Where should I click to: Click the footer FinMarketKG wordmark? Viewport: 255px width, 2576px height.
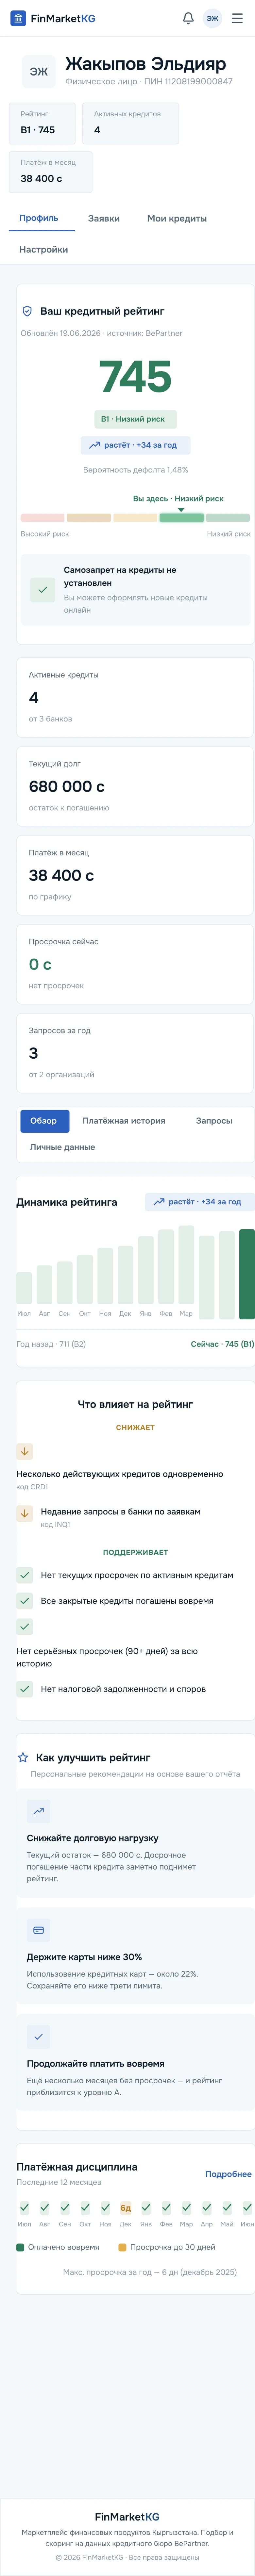click(x=127, y=2517)
